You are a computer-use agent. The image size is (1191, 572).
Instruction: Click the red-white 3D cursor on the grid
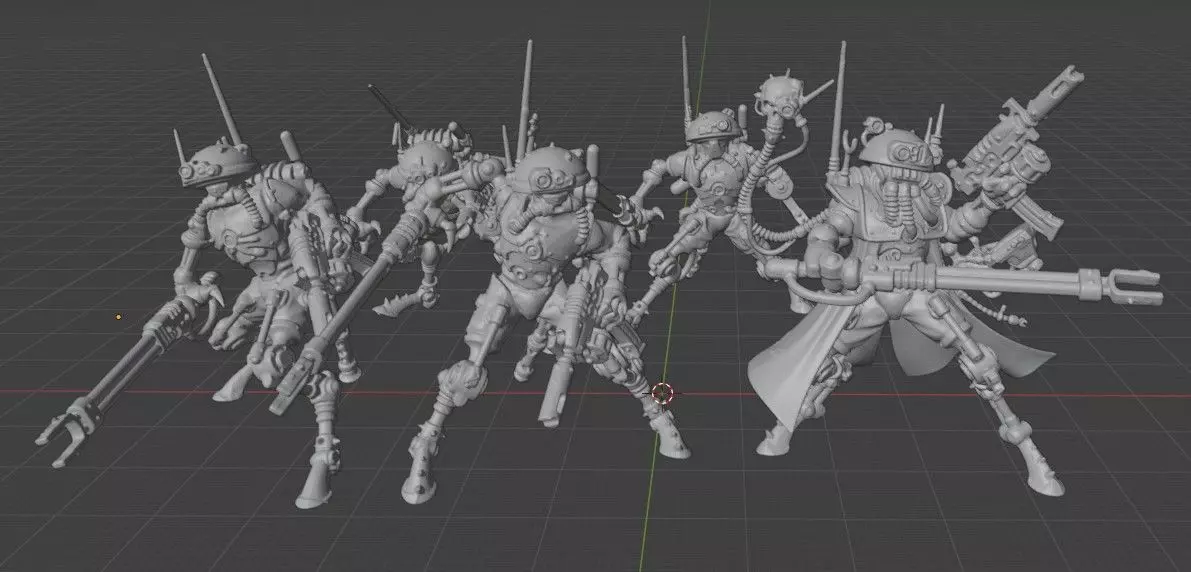click(662, 393)
